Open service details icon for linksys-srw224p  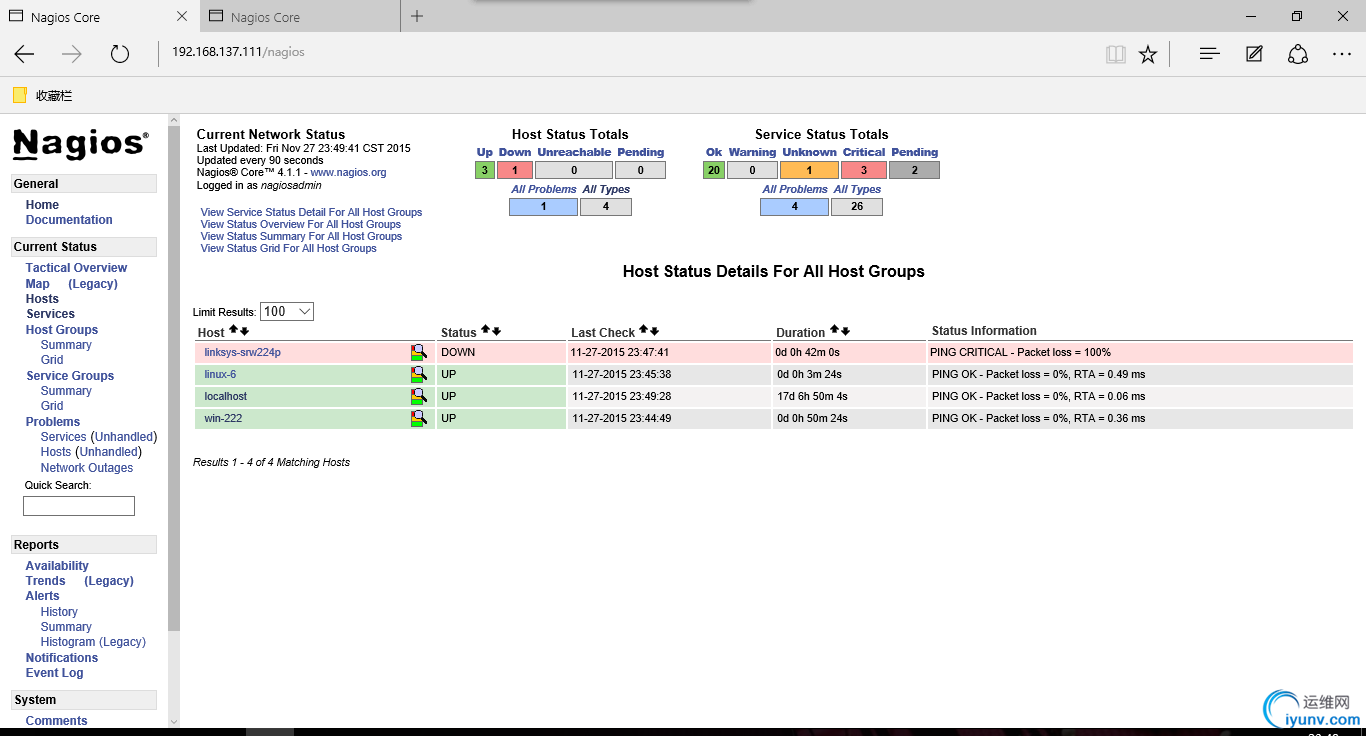[x=419, y=352]
